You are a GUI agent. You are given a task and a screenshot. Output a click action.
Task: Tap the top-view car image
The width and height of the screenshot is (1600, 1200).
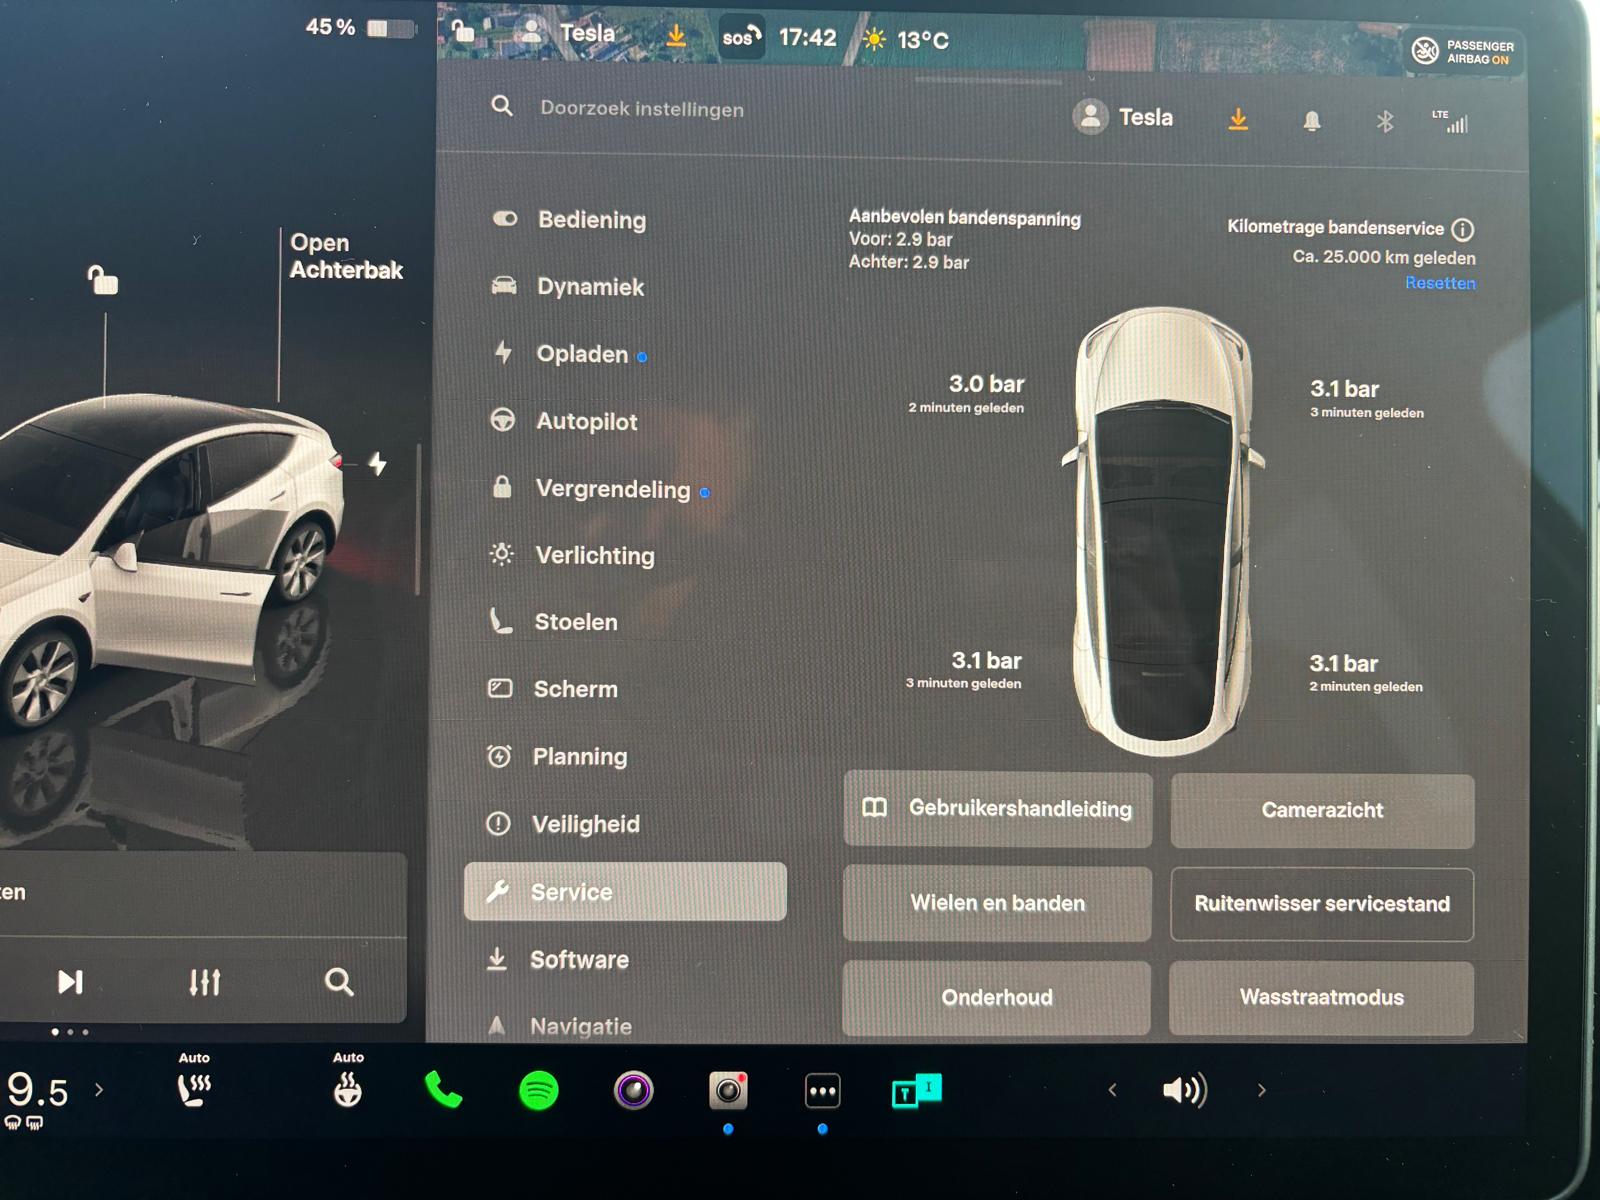(1162, 530)
